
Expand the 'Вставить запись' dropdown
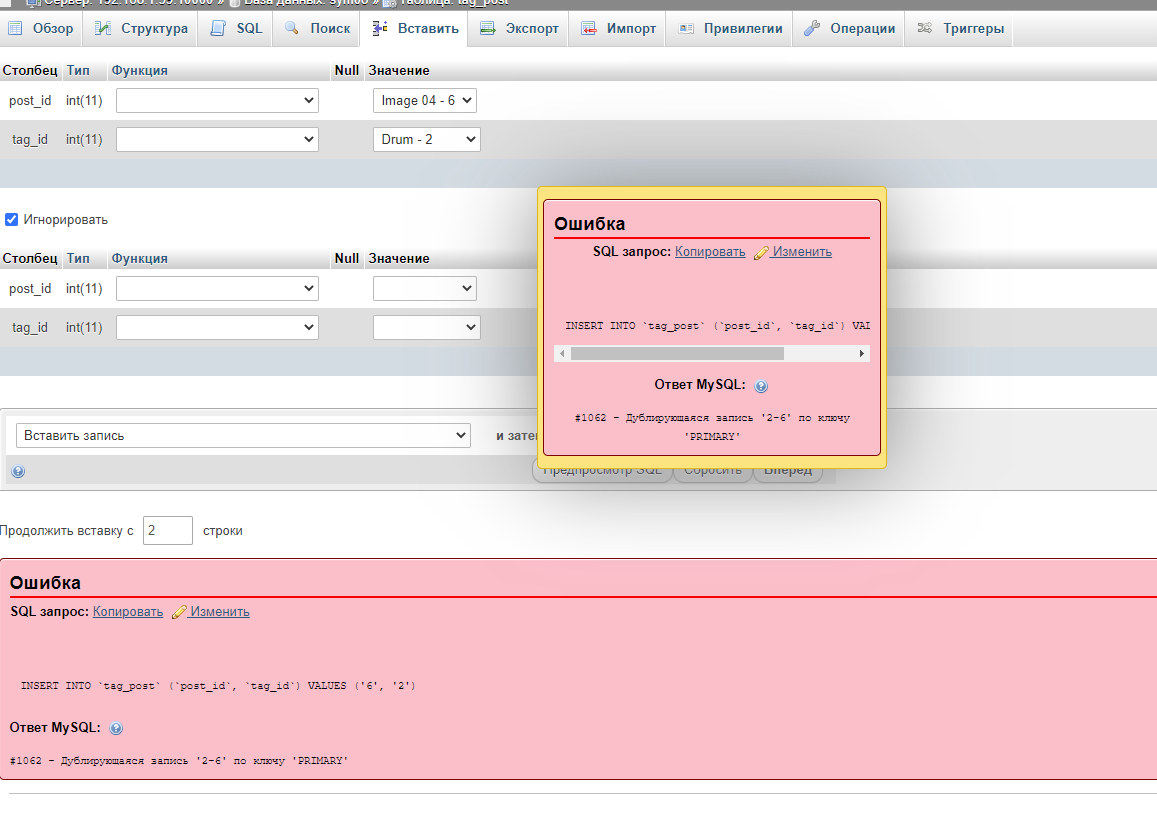coord(244,436)
